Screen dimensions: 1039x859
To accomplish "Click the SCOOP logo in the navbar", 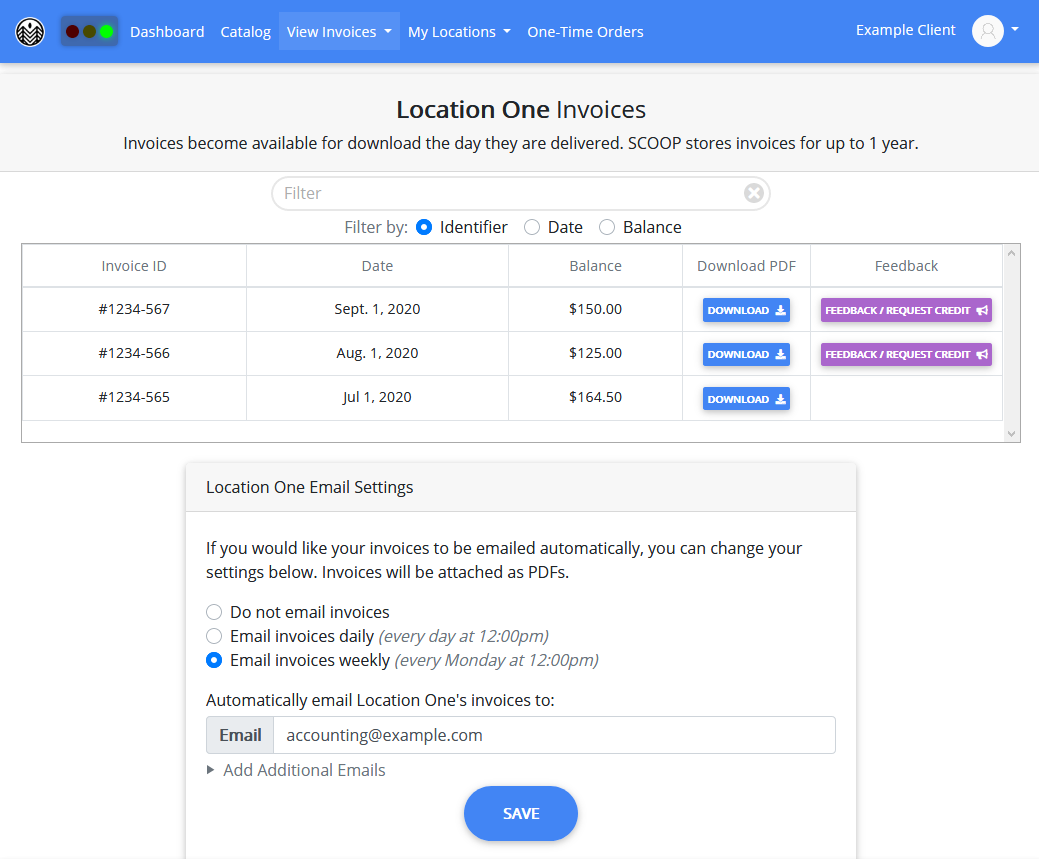I will pyautogui.click(x=30, y=31).
